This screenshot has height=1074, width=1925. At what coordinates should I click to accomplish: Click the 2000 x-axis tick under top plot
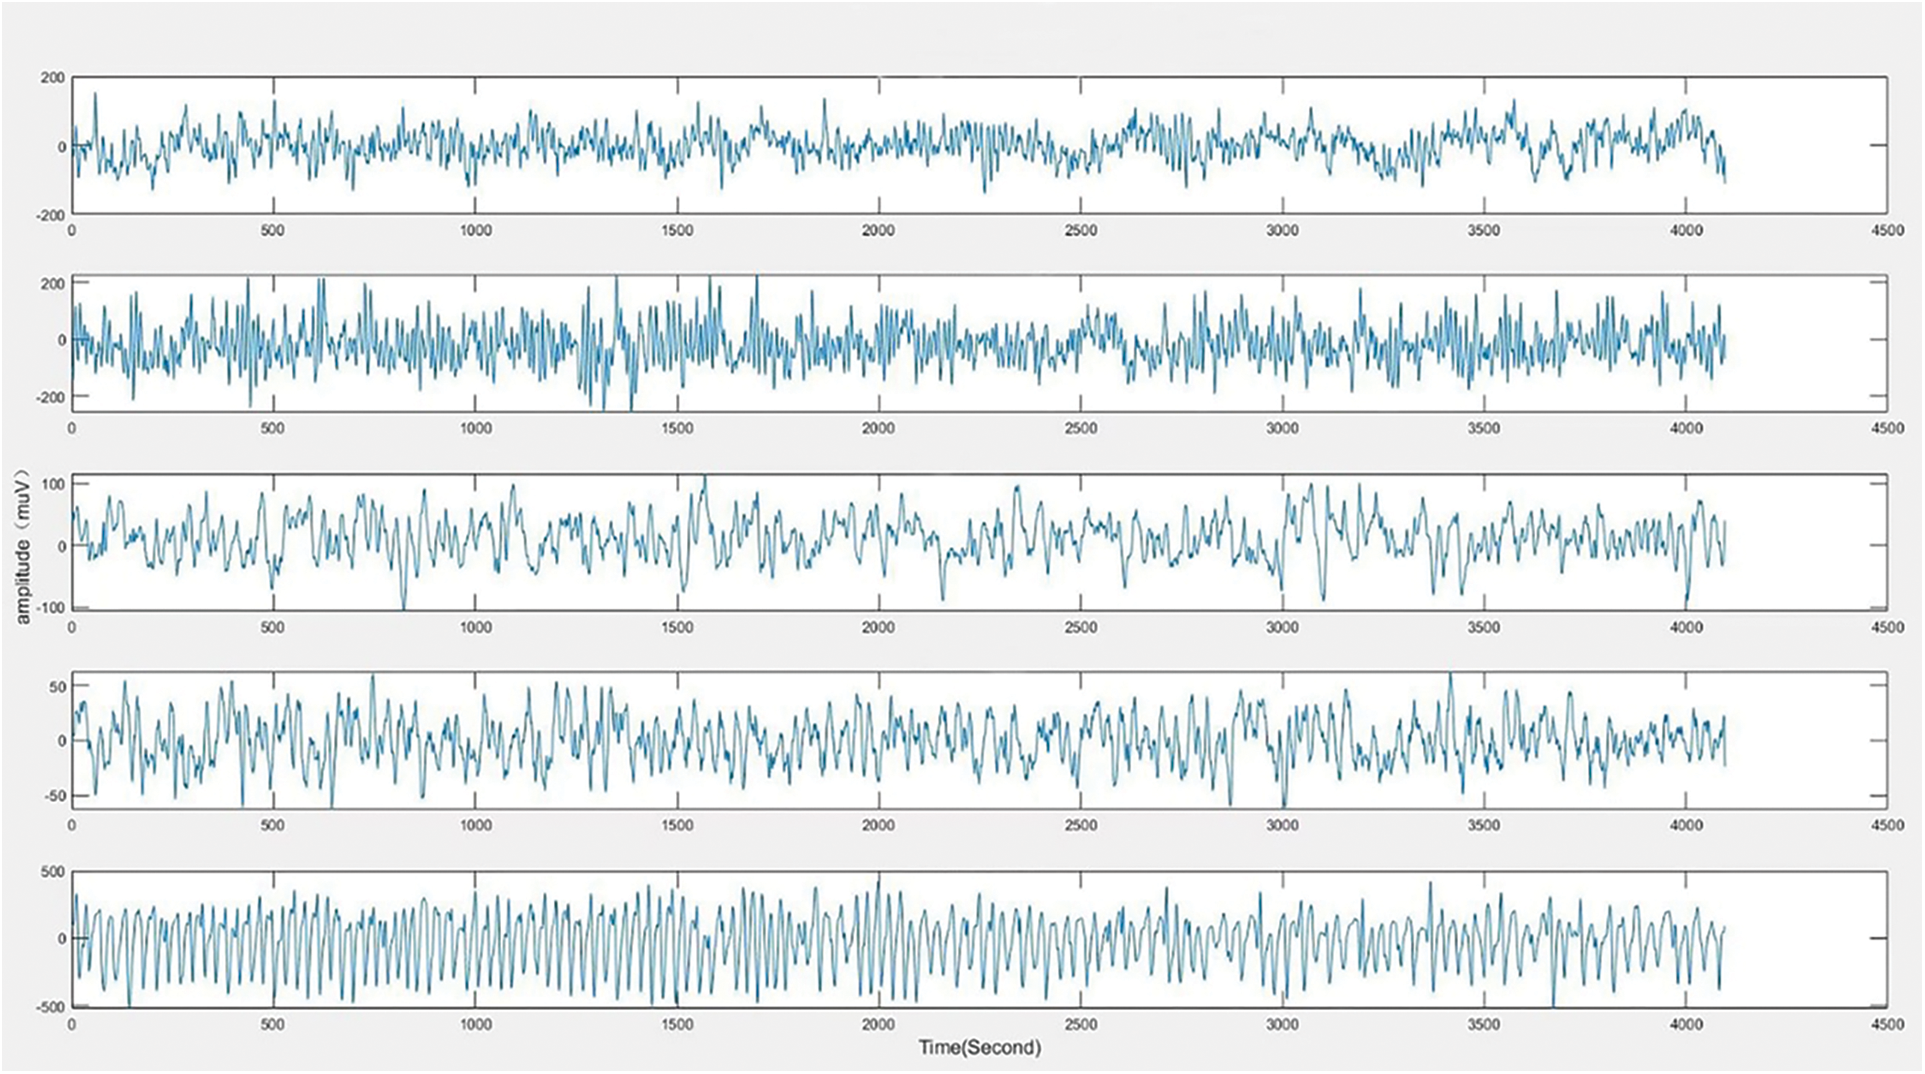coord(878,230)
